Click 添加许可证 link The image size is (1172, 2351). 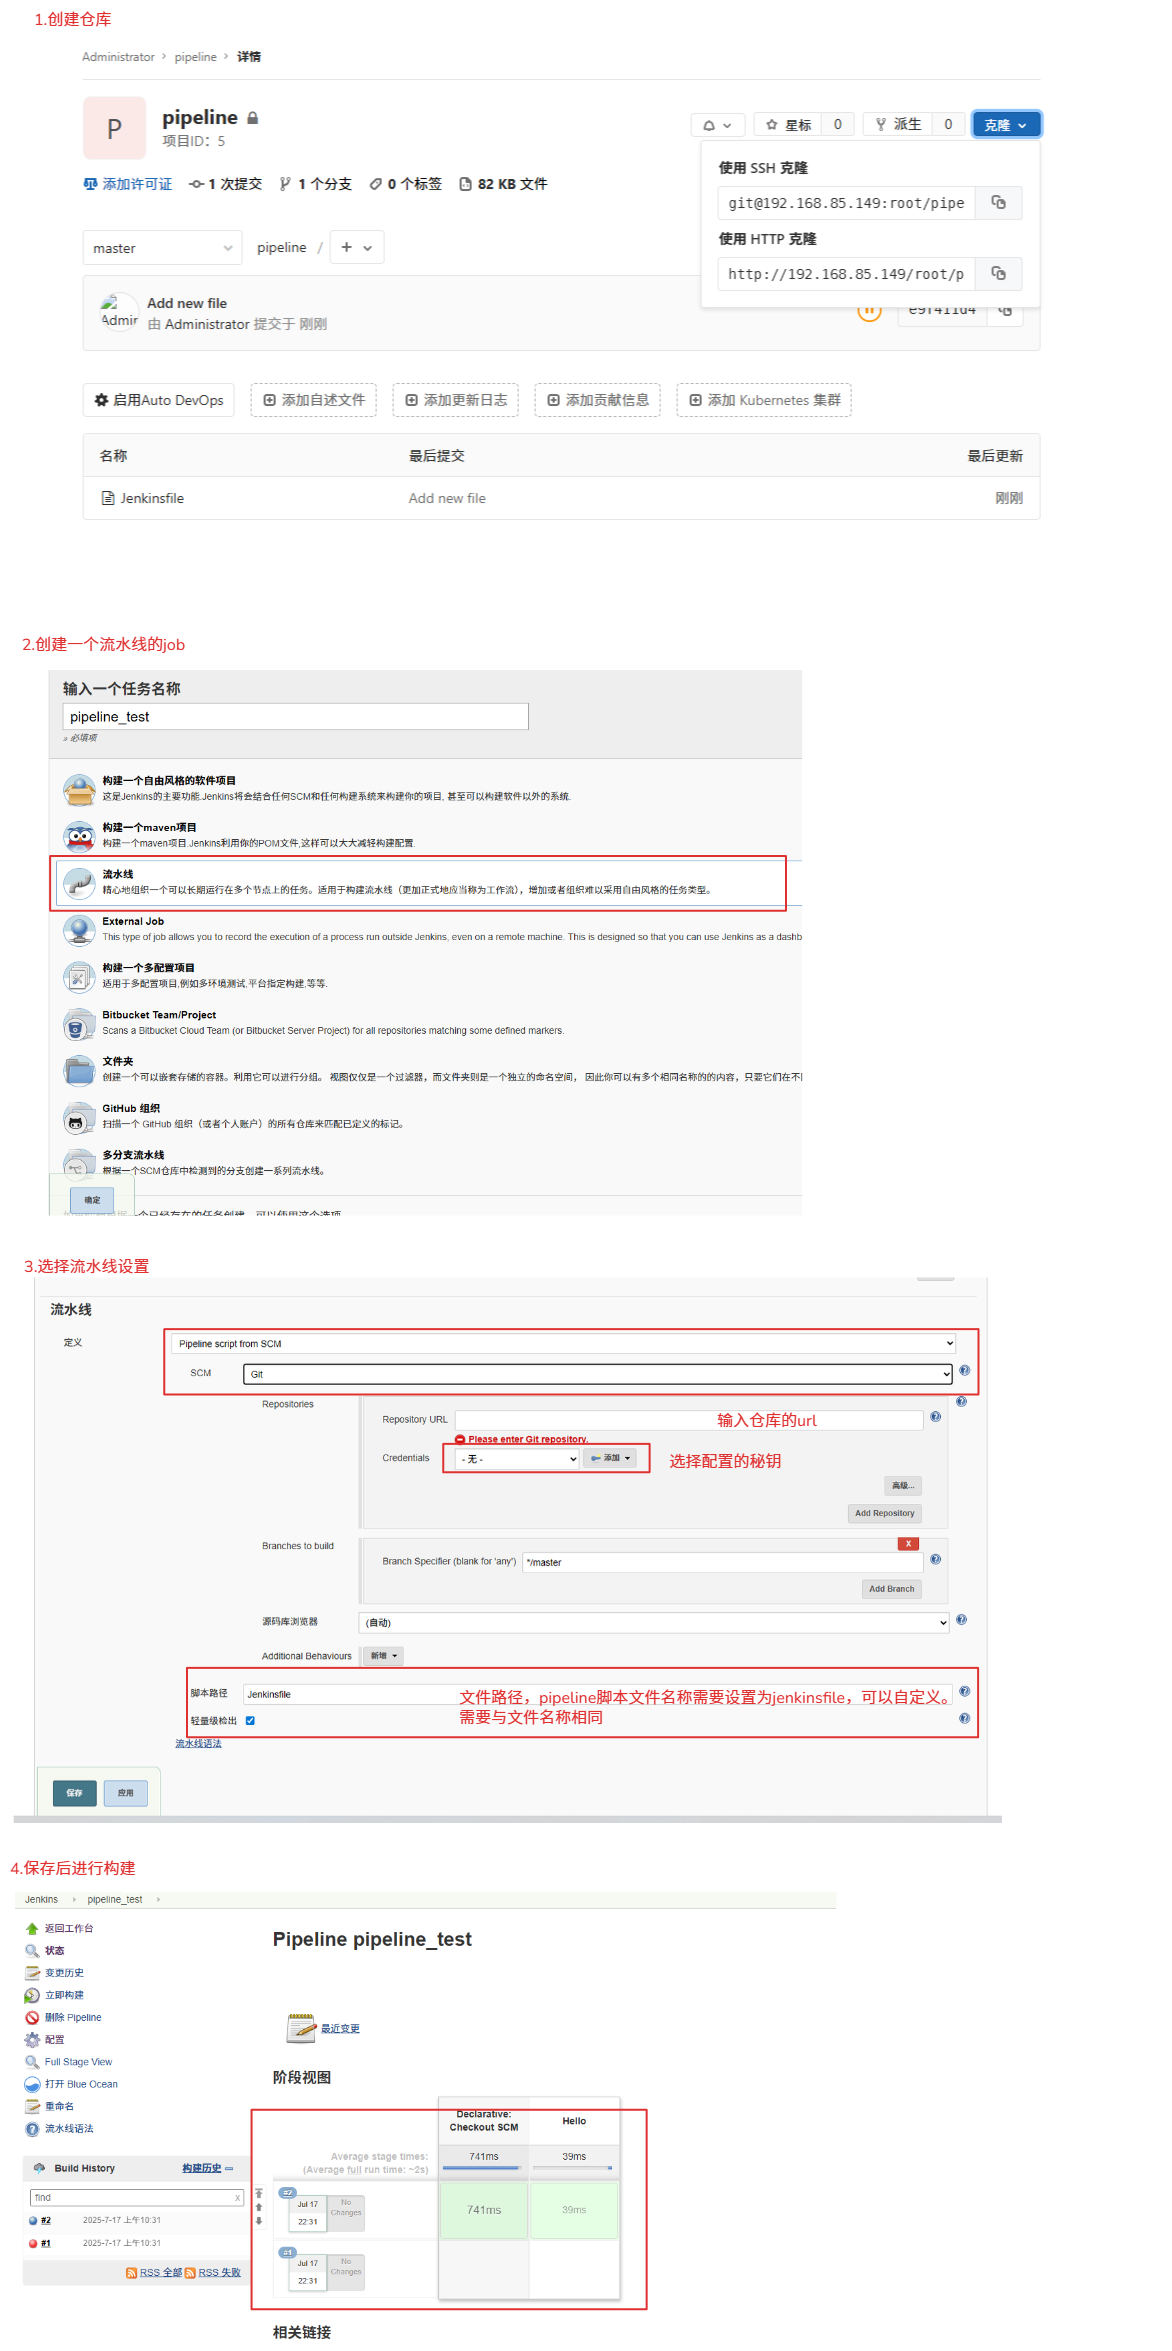point(128,184)
